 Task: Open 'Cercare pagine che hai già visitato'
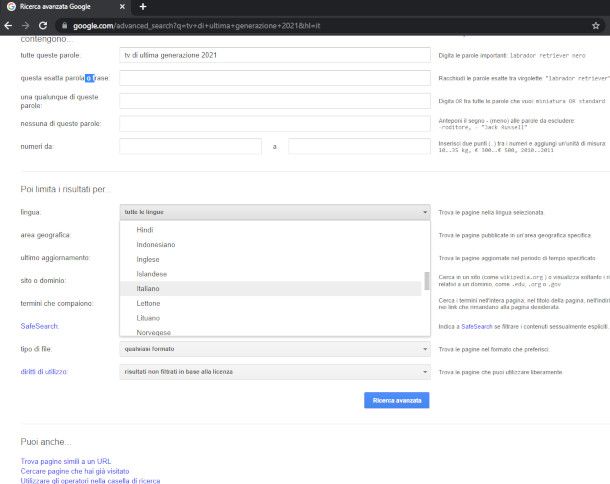(75, 471)
